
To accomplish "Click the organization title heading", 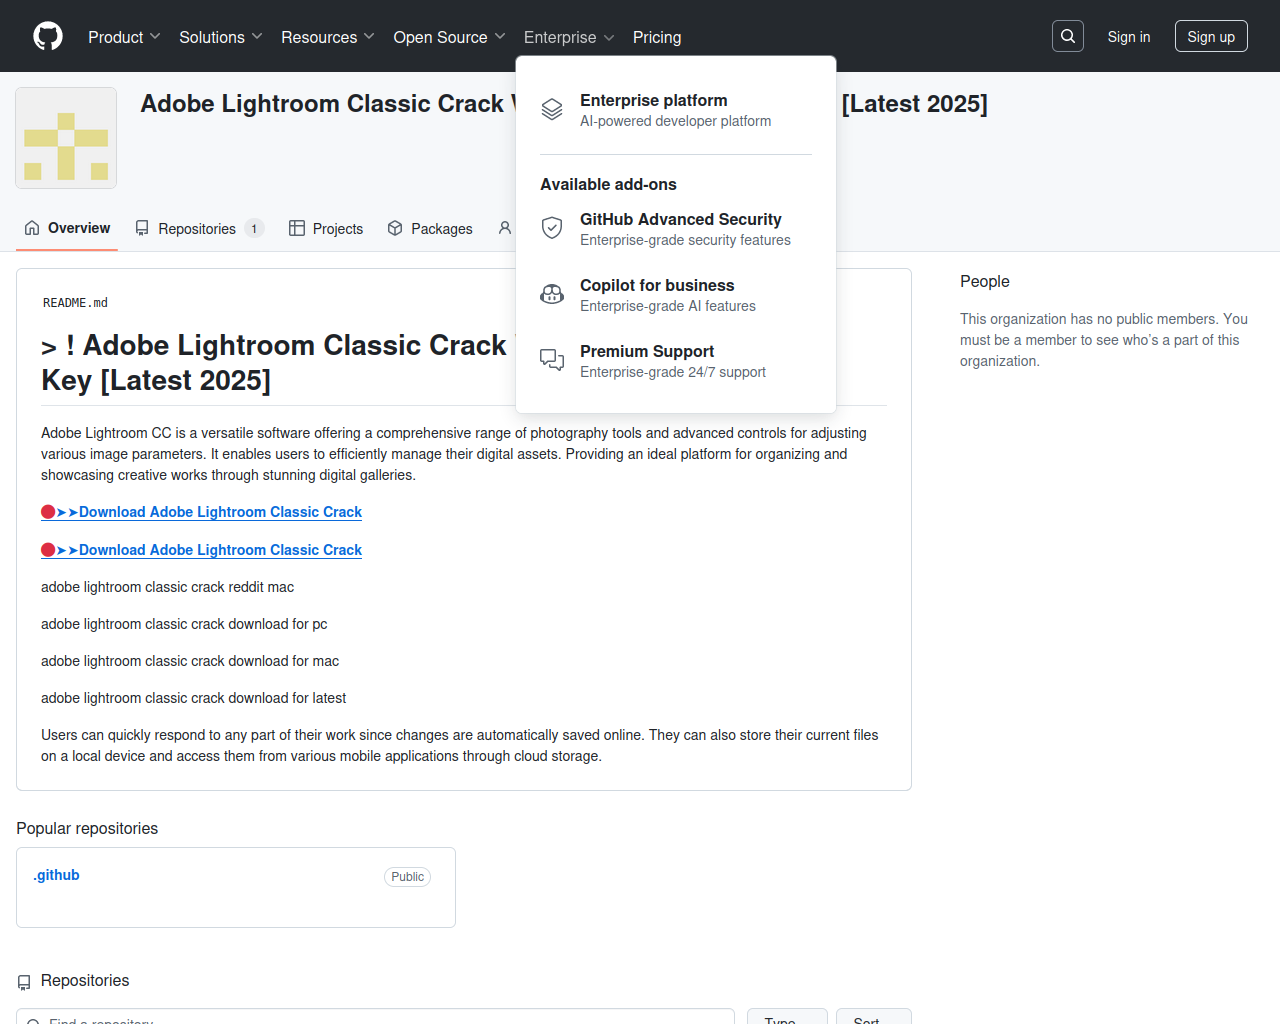I will point(326,104).
